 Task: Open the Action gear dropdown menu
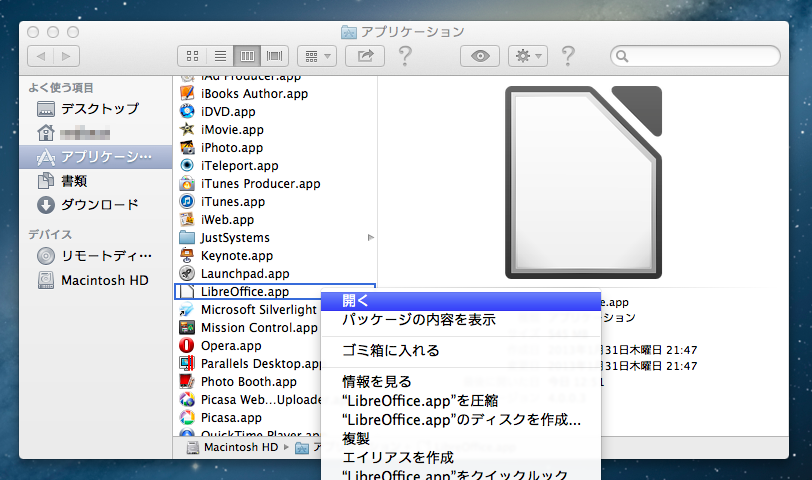pyautogui.click(x=528, y=56)
